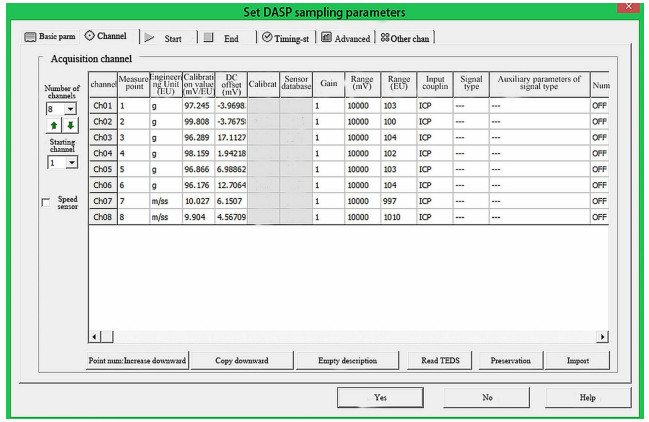
Task: Click the m/ss unit cell in Ch07 row
Action: 166,201
